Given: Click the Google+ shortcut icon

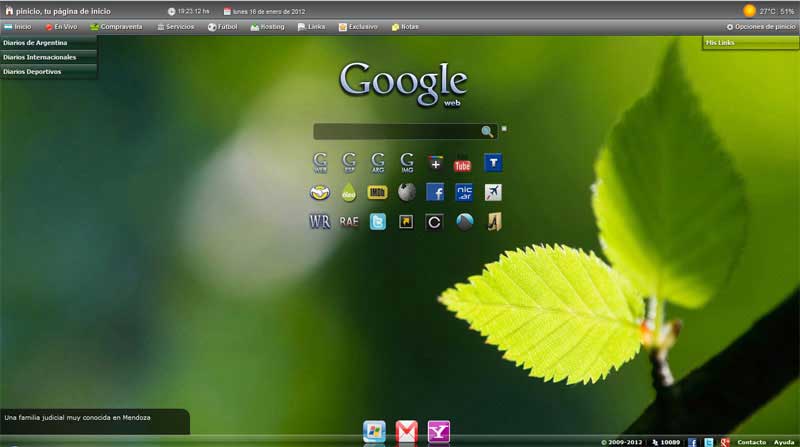Looking at the screenshot, I should (435, 163).
